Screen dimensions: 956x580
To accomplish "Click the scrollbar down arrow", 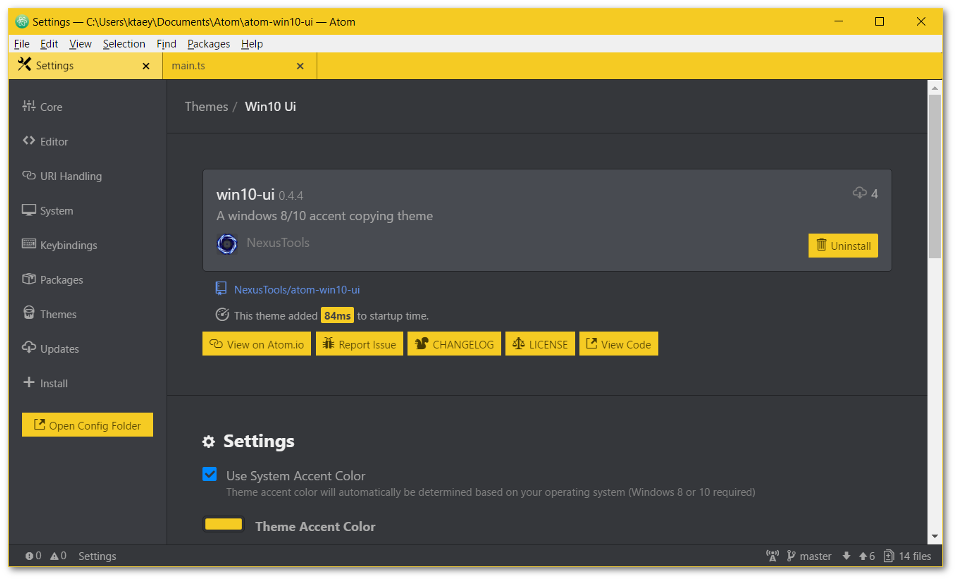I will click(x=935, y=537).
